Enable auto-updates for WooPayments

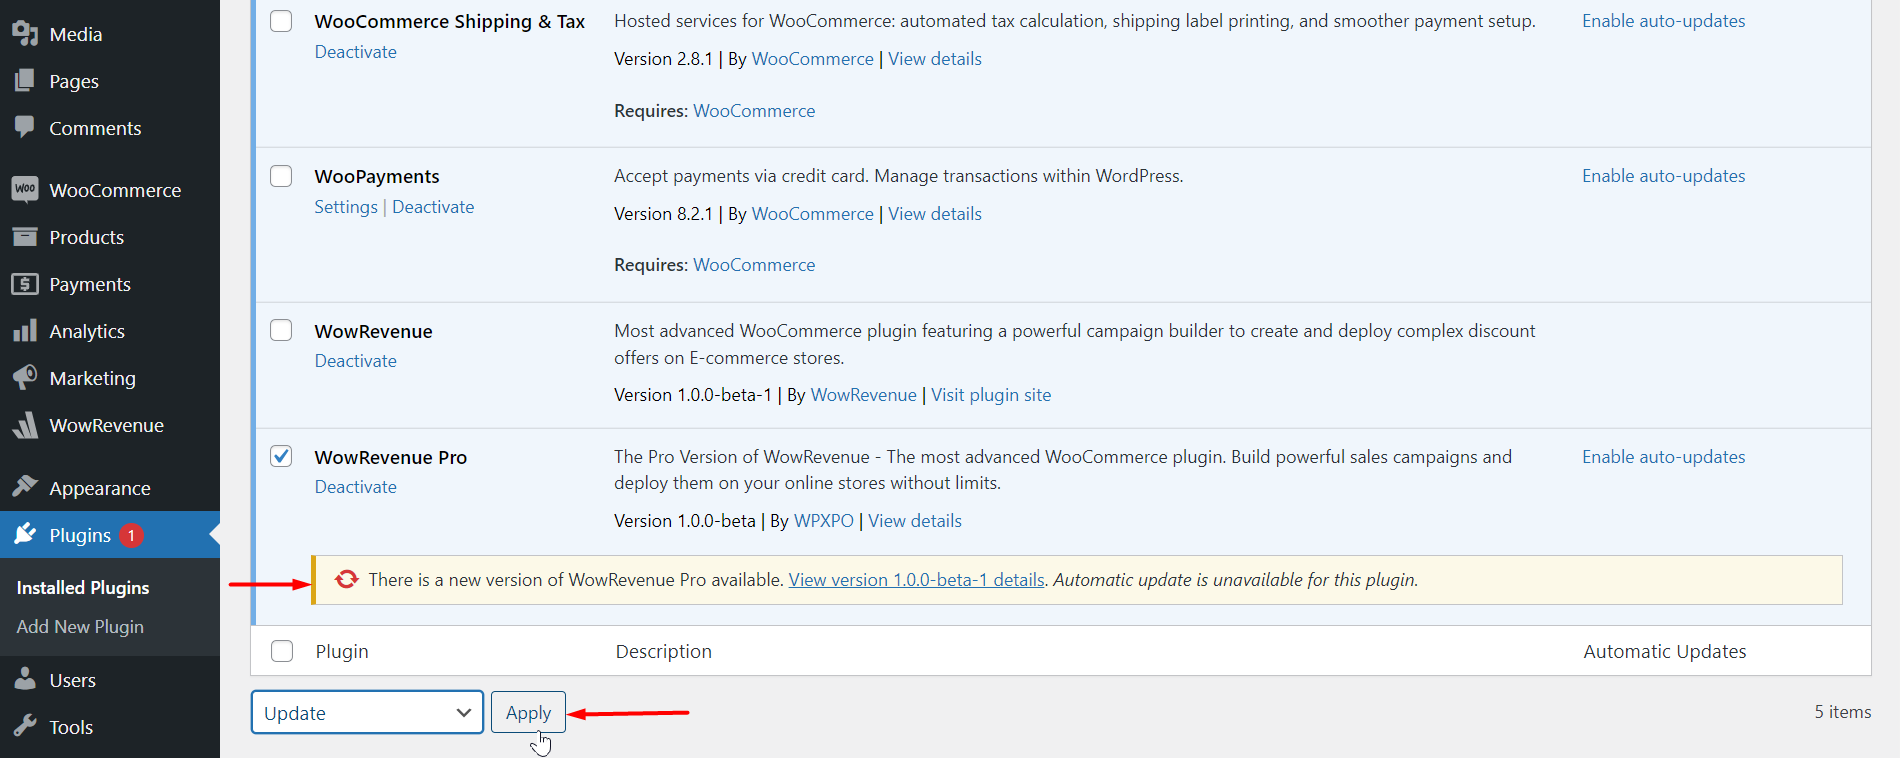click(x=1663, y=176)
